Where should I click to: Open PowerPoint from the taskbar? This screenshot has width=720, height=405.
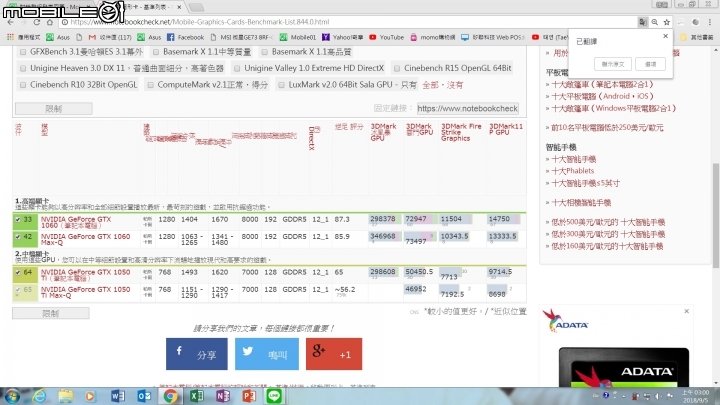coord(249,396)
